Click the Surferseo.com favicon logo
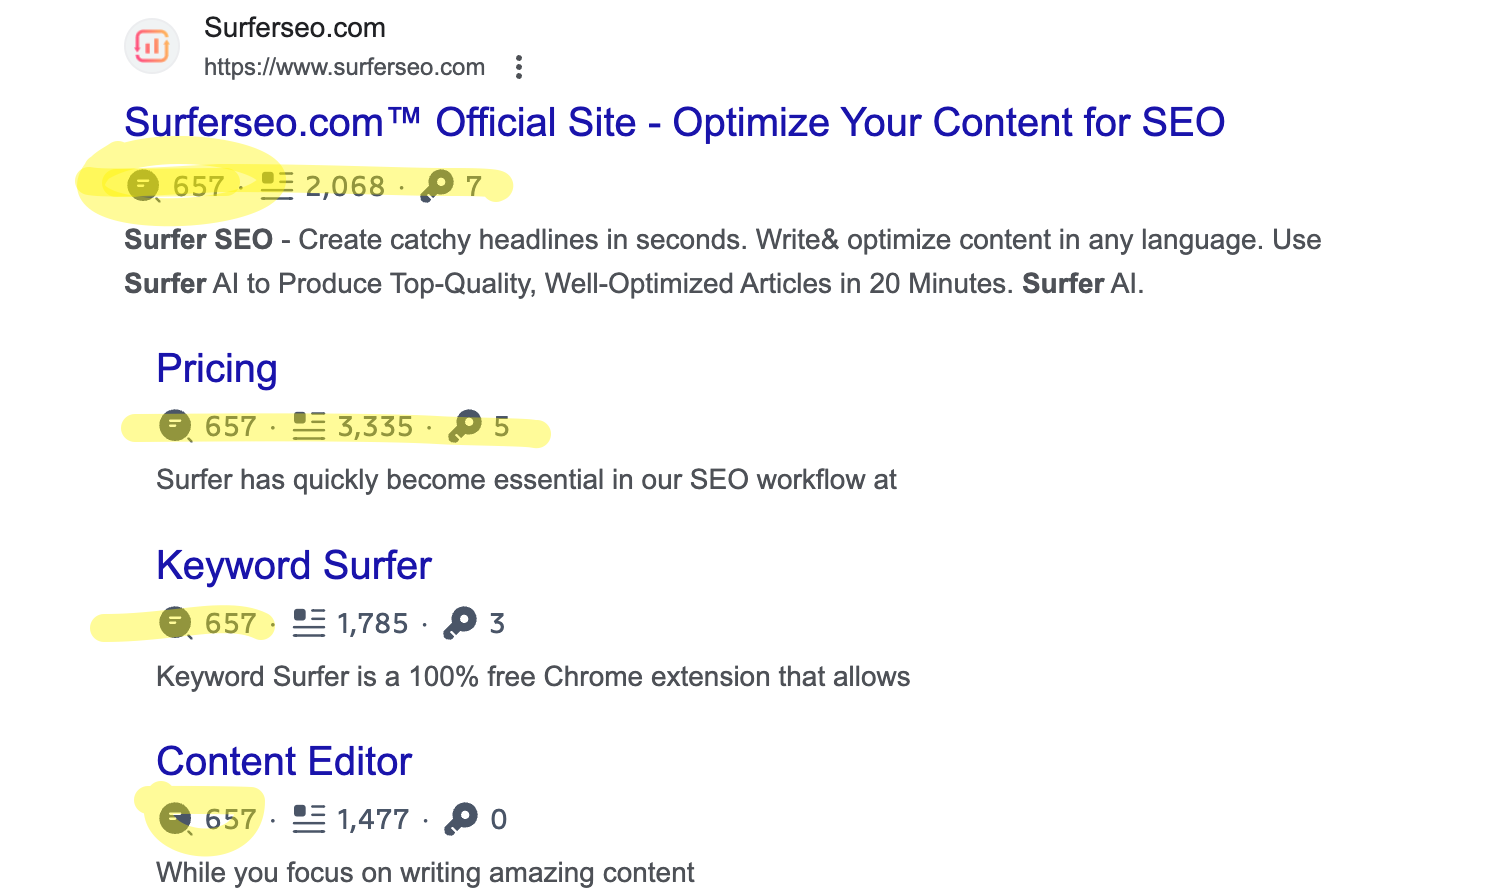This screenshot has height=896, width=1492. point(152,46)
